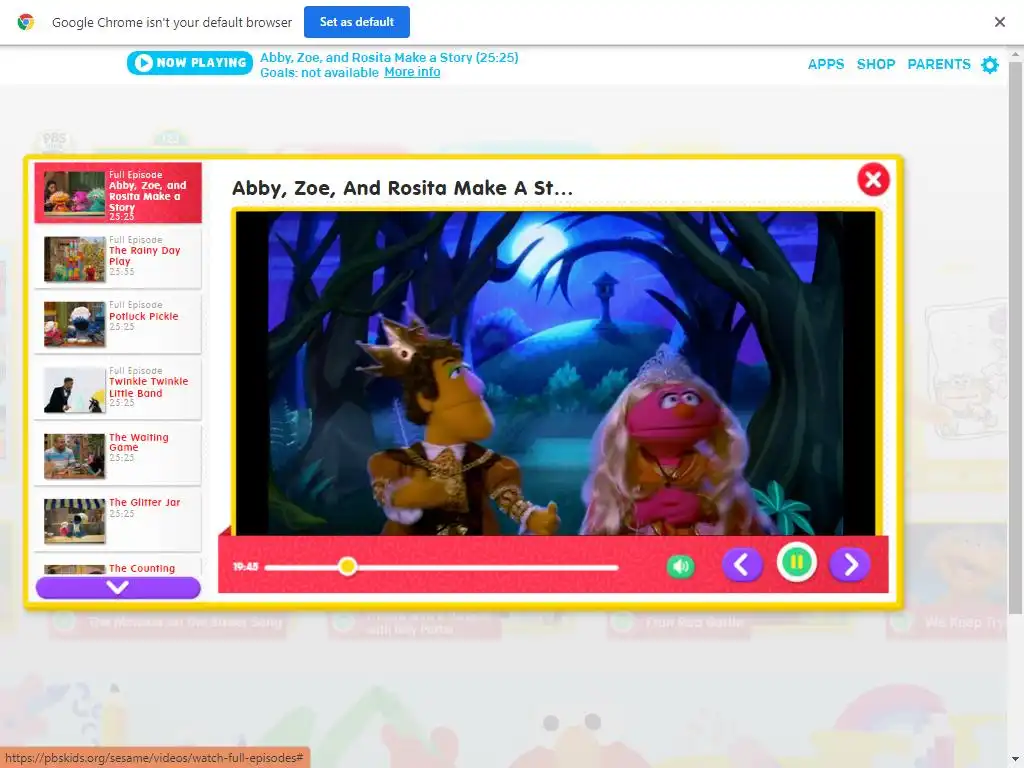This screenshot has width=1024, height=768.
Task: Click the Now Playing badge
Action: pos(189,63)
